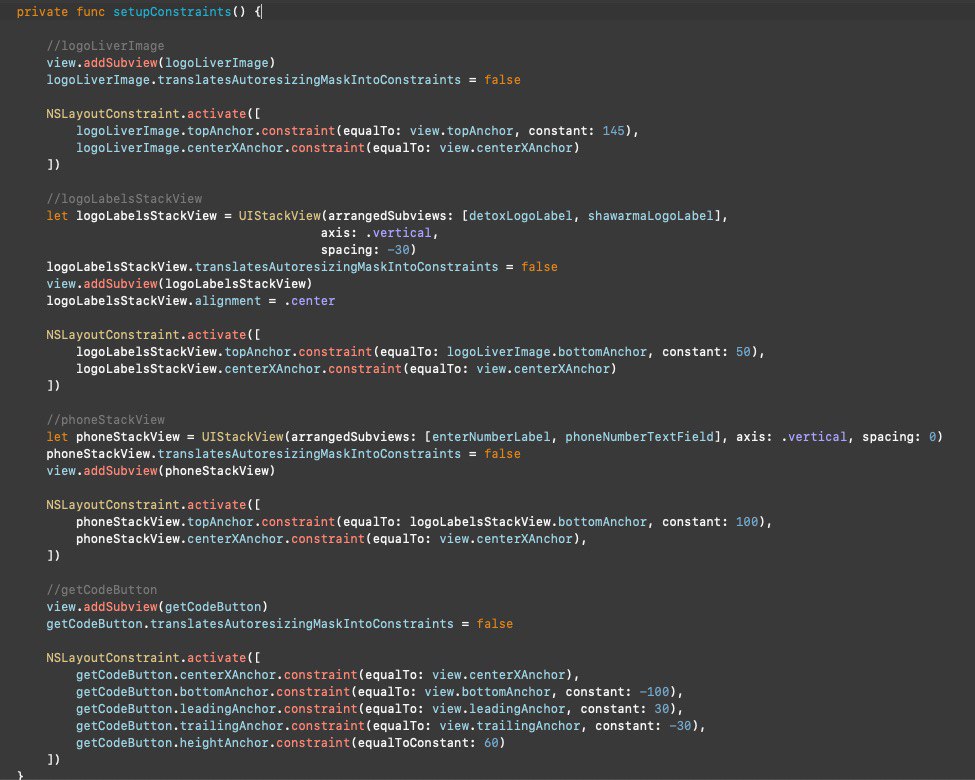Image resolution: width=975 pixels, height=780 pixels.
Task: Click the let keyword before phoneStackView
Action: coord(57,436)
